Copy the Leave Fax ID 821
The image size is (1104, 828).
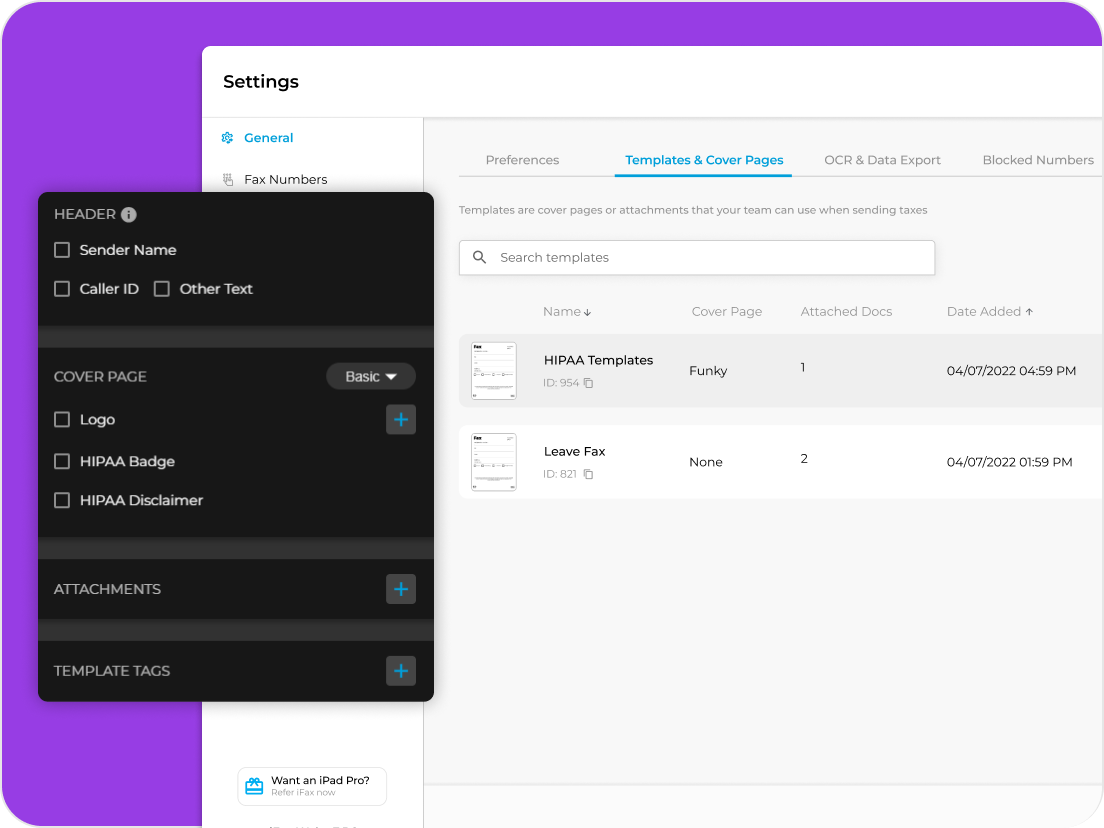589,475
